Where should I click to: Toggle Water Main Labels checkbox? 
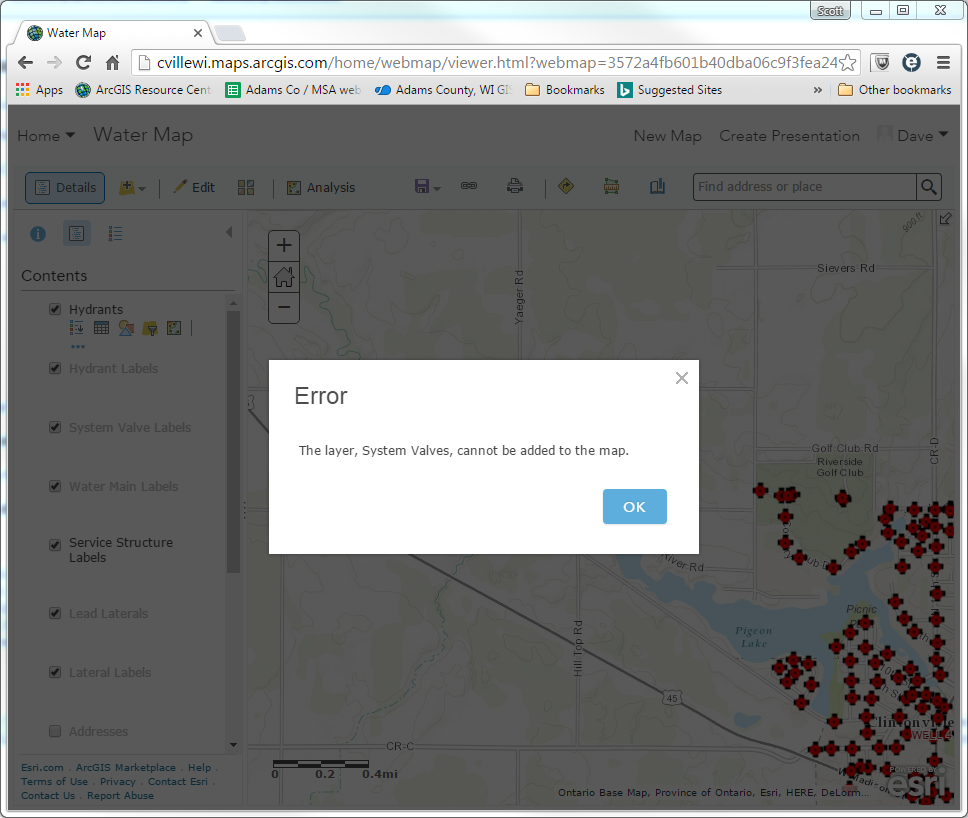tap(55, 486)
